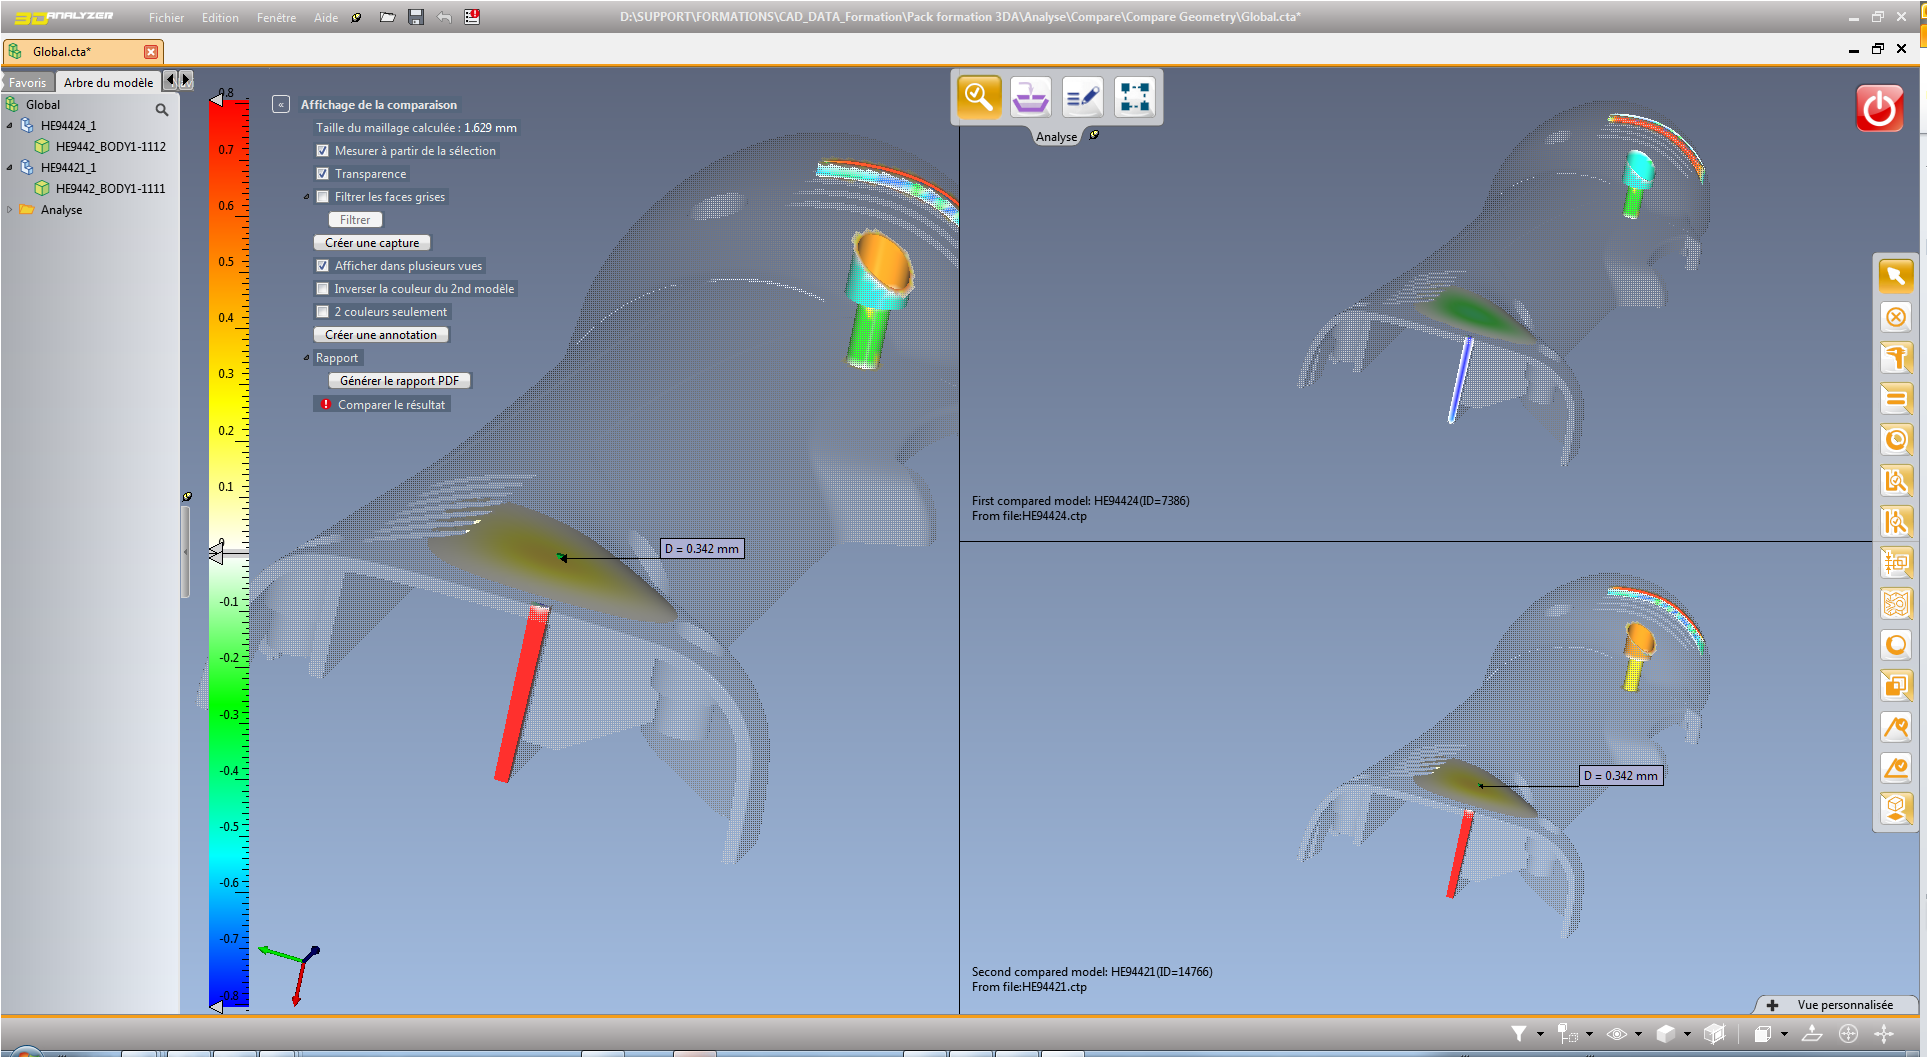Select the arrow pointer tool in the right sidebar
This screenshot has width=1928, height=1058.
tap(1896, 275)
